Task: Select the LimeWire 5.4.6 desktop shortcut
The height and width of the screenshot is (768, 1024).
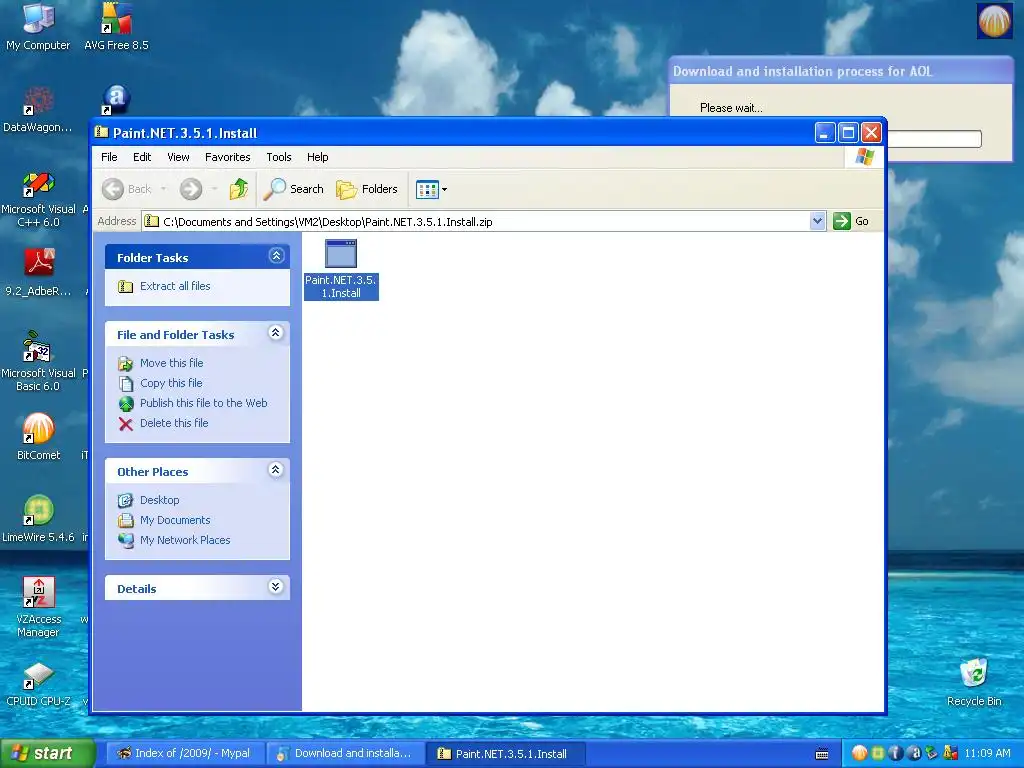Action: tap(38, 519)
